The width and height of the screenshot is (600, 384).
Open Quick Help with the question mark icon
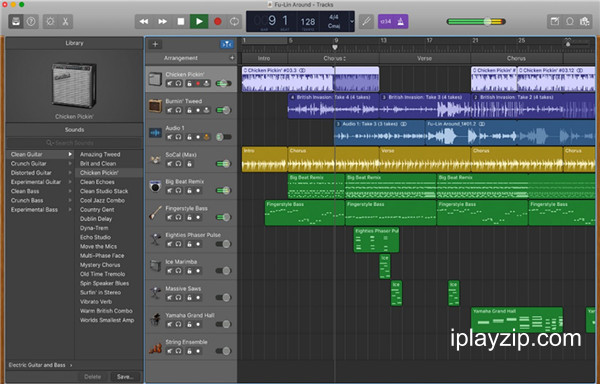(31, 21)
